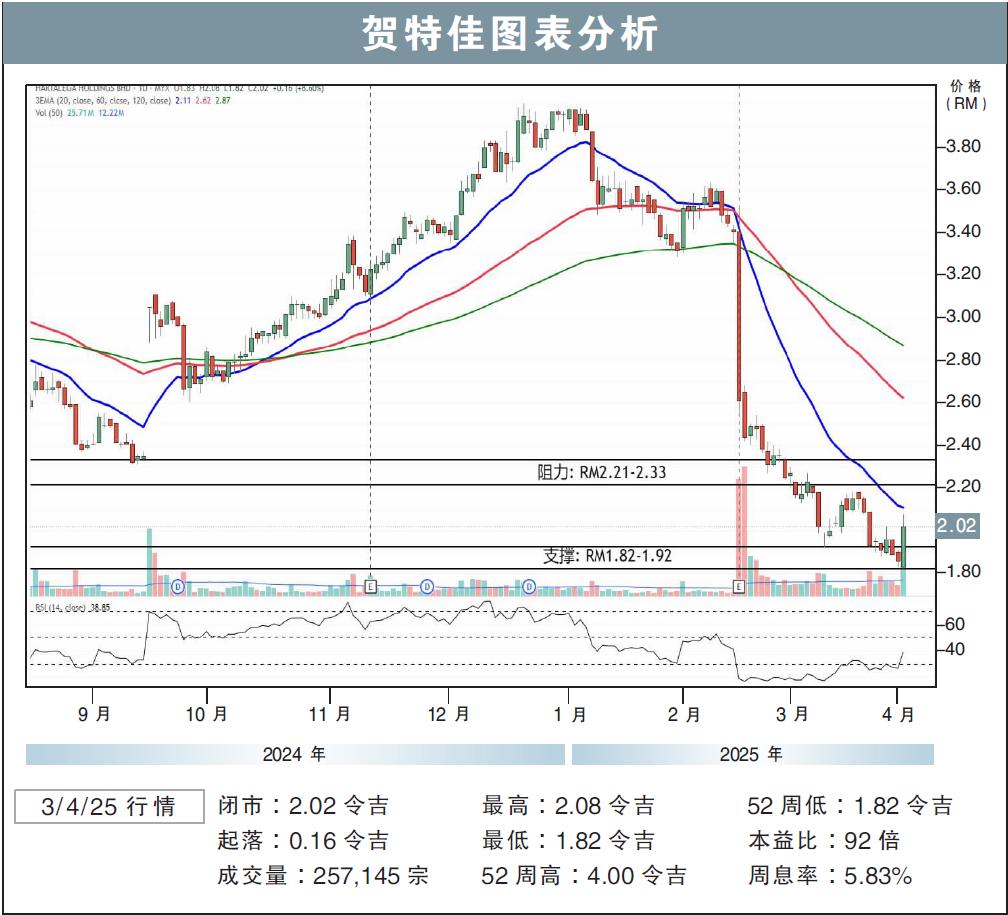Click the resistance label 阻力: RM2.21-2.33
This screenshot has width=1008, height=915.
coord(602,473)
